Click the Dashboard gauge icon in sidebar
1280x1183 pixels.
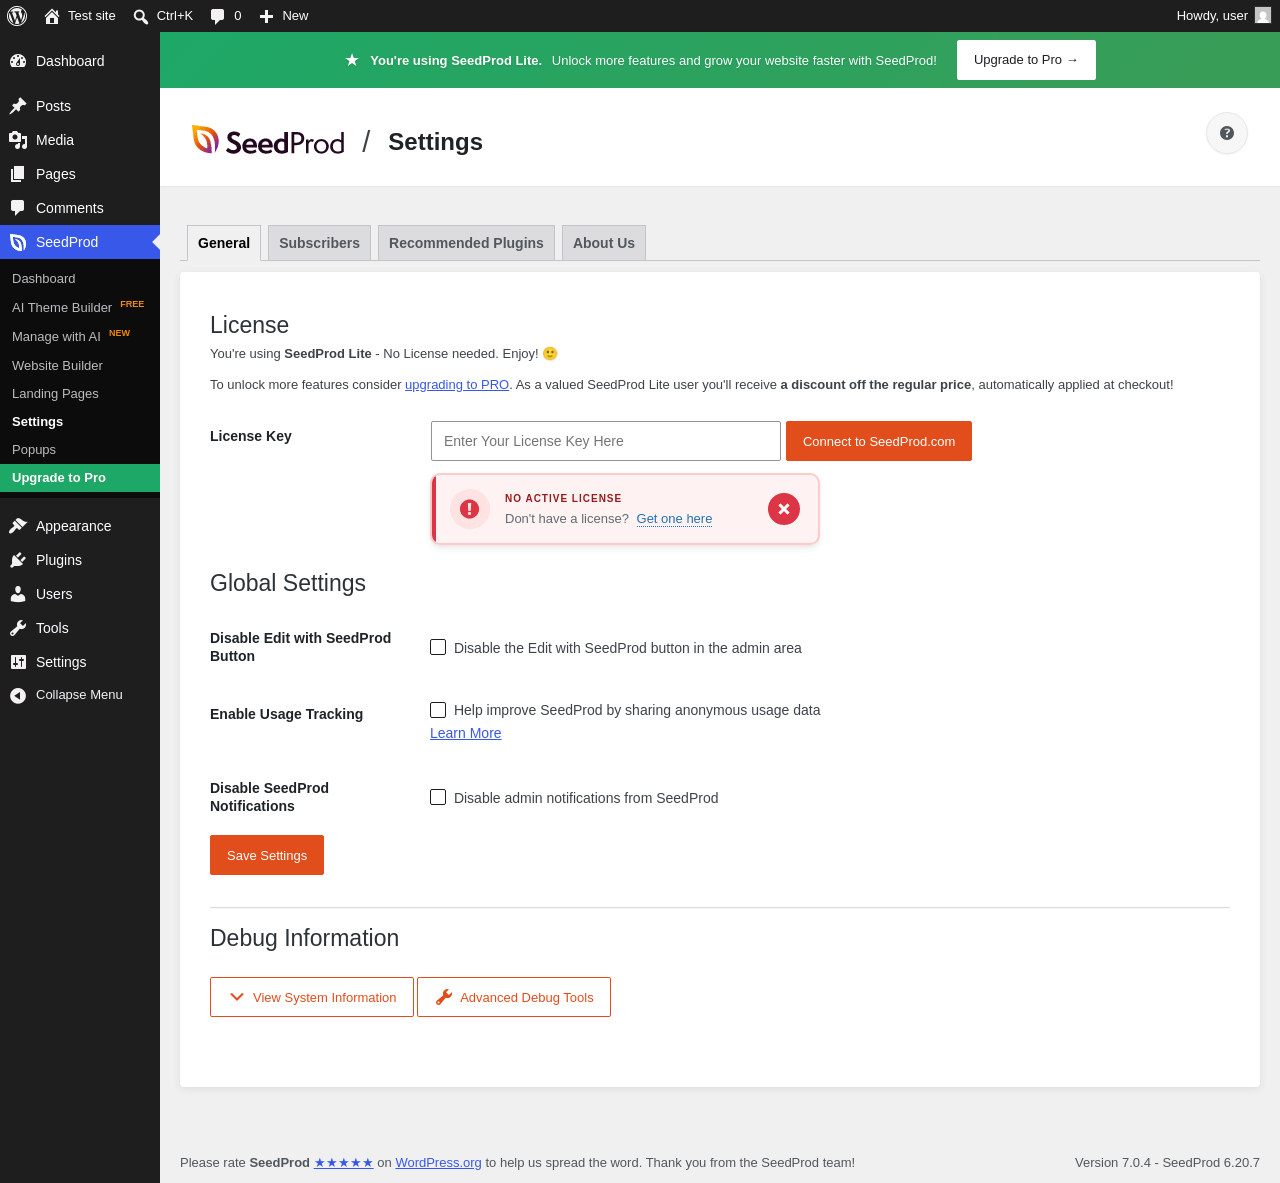click(x=18, y=61)
